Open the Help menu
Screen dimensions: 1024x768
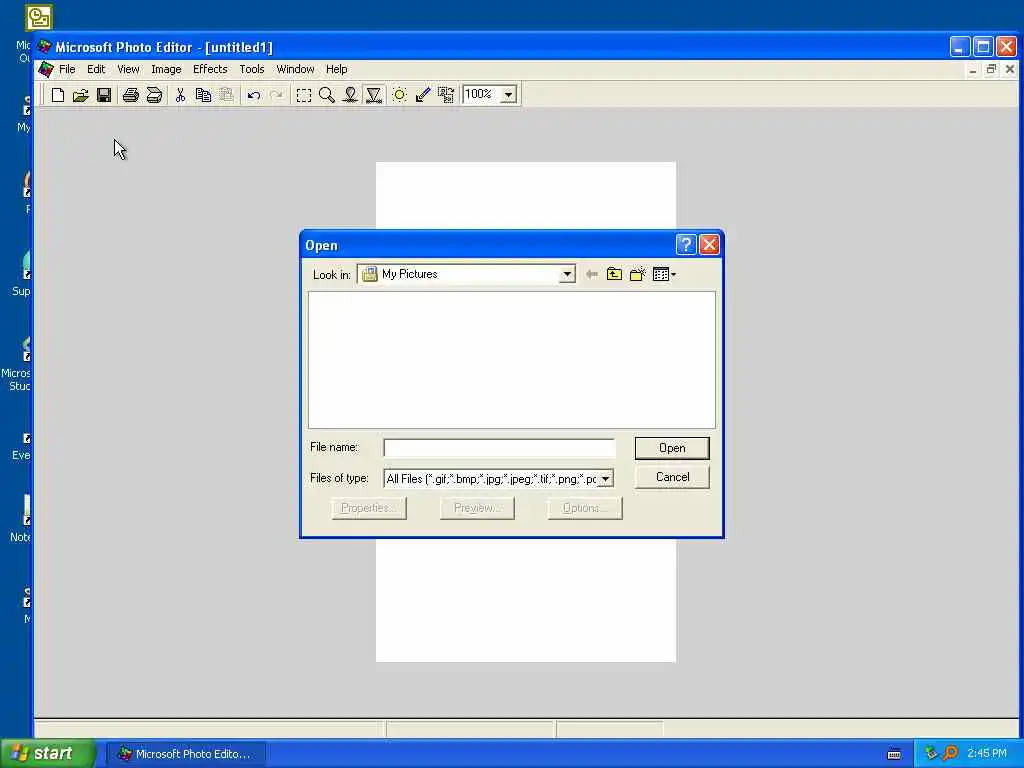[336, 69]
